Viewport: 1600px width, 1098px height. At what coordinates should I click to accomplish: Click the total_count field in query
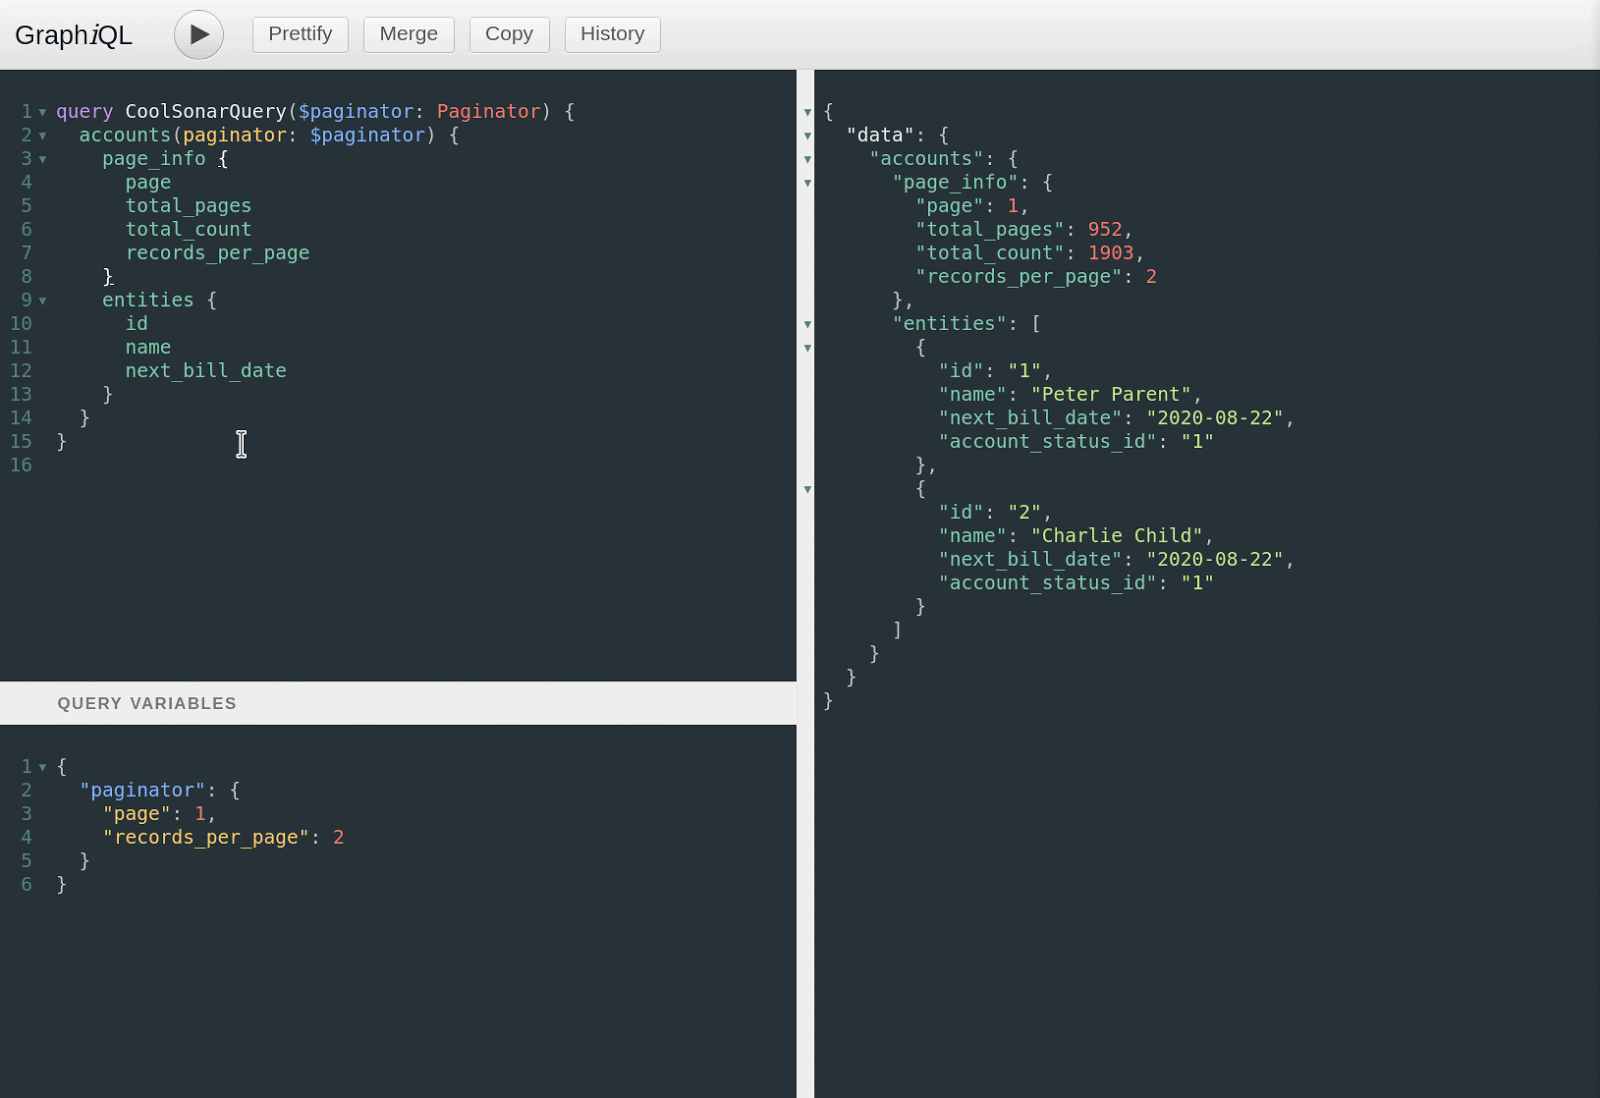[x=188, y=229]
